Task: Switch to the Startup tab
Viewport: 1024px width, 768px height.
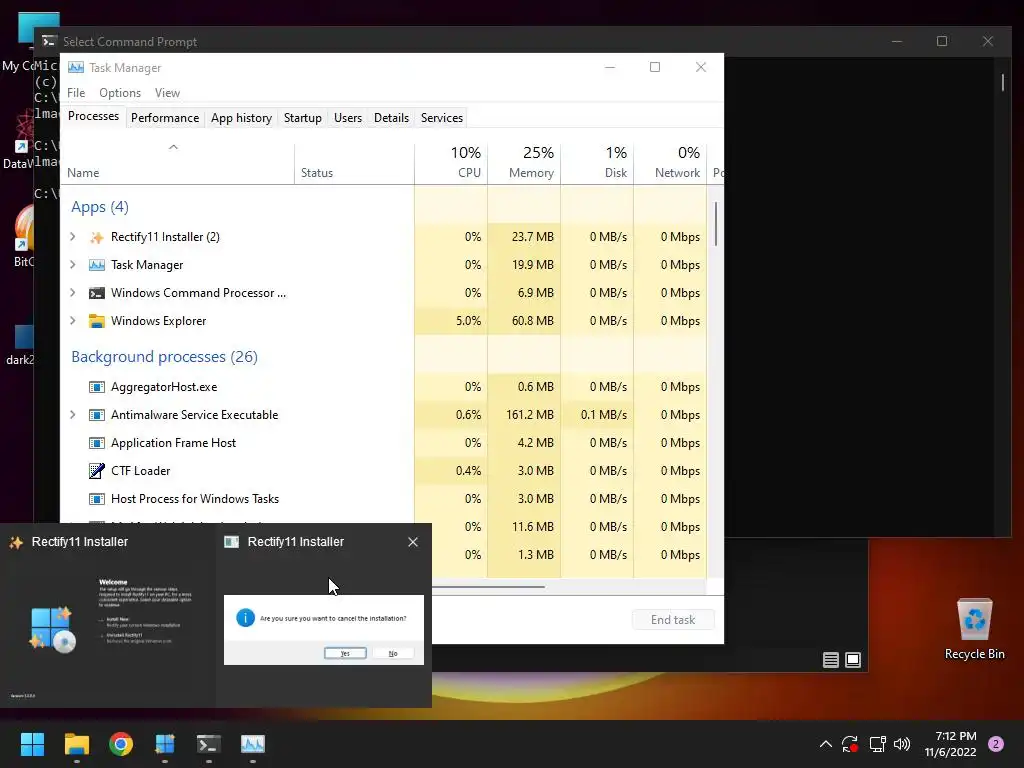Action: tap(302, 118)
